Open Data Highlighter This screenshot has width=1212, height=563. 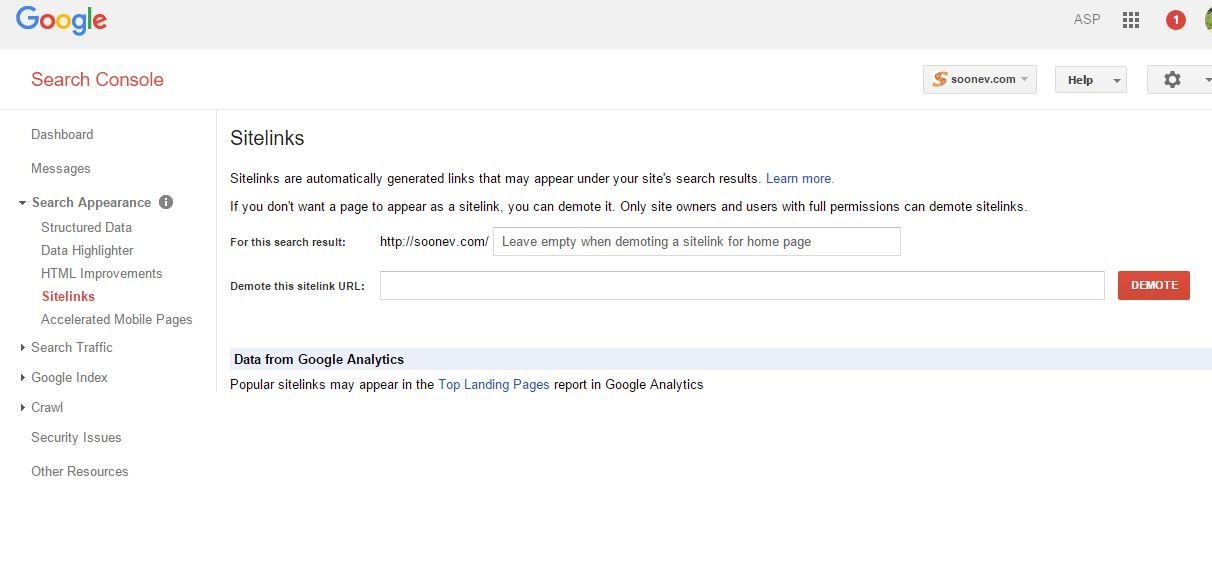pyautogui.click(x=87, y=250)
